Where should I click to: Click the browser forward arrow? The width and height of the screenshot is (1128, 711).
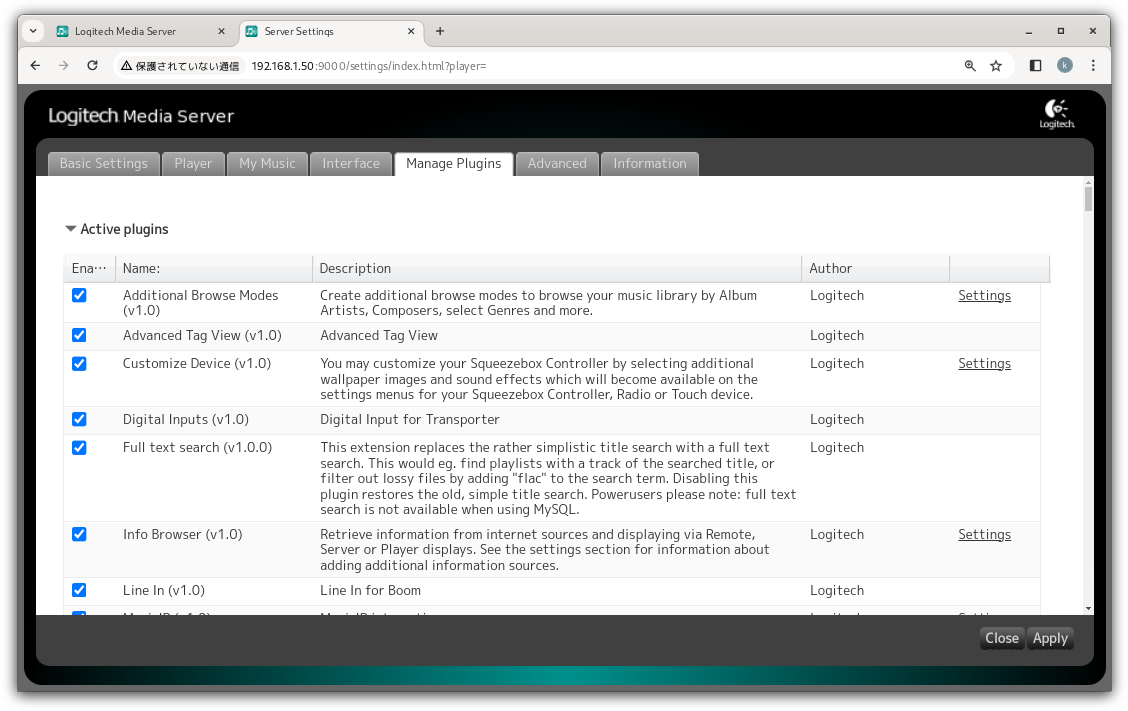coord(64,65)
